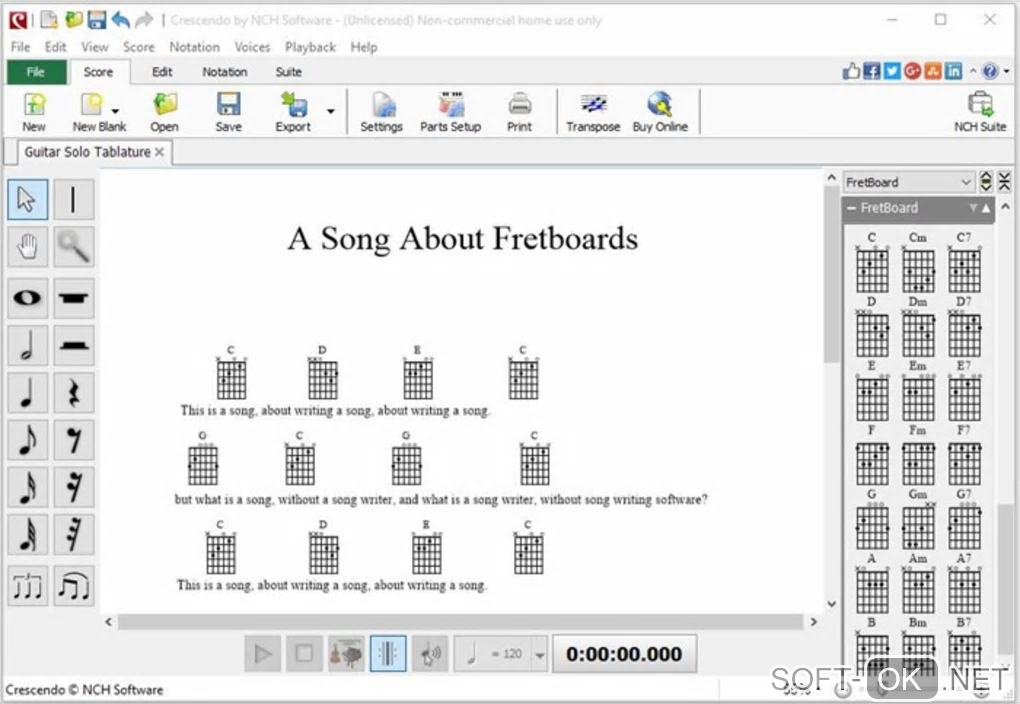Select the whole note tool
Viewport: 1020px width, 704px height.
(x=27, y=298)
